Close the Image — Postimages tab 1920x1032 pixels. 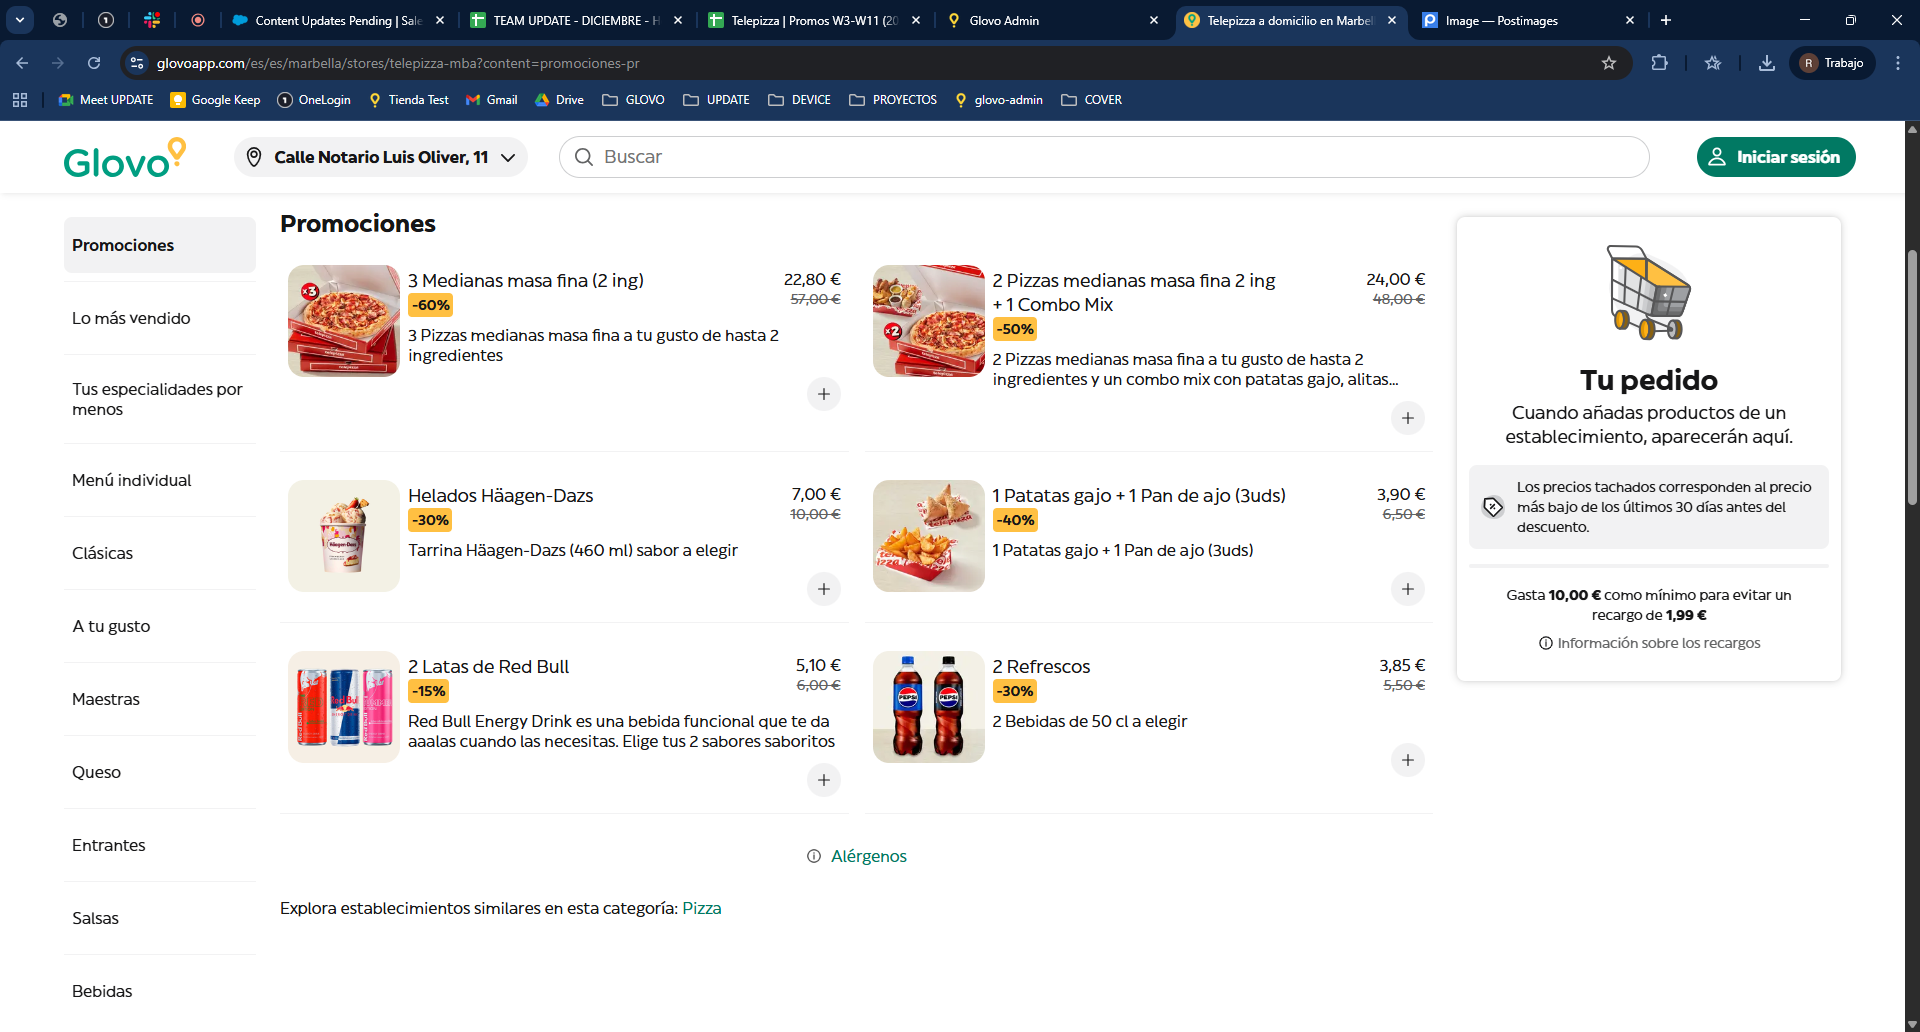1630,20
